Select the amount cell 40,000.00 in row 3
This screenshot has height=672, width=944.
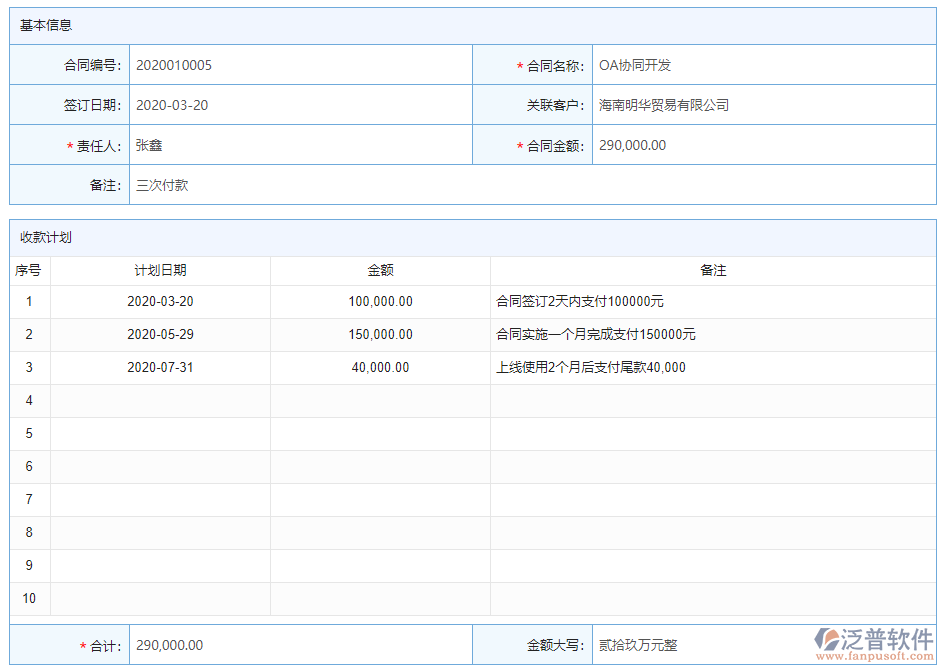(x=380, y=367)
